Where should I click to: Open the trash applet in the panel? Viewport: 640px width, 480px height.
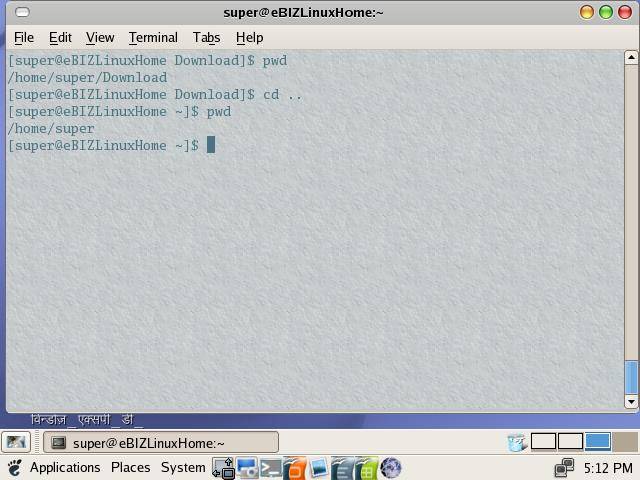(x=517, y=442)
